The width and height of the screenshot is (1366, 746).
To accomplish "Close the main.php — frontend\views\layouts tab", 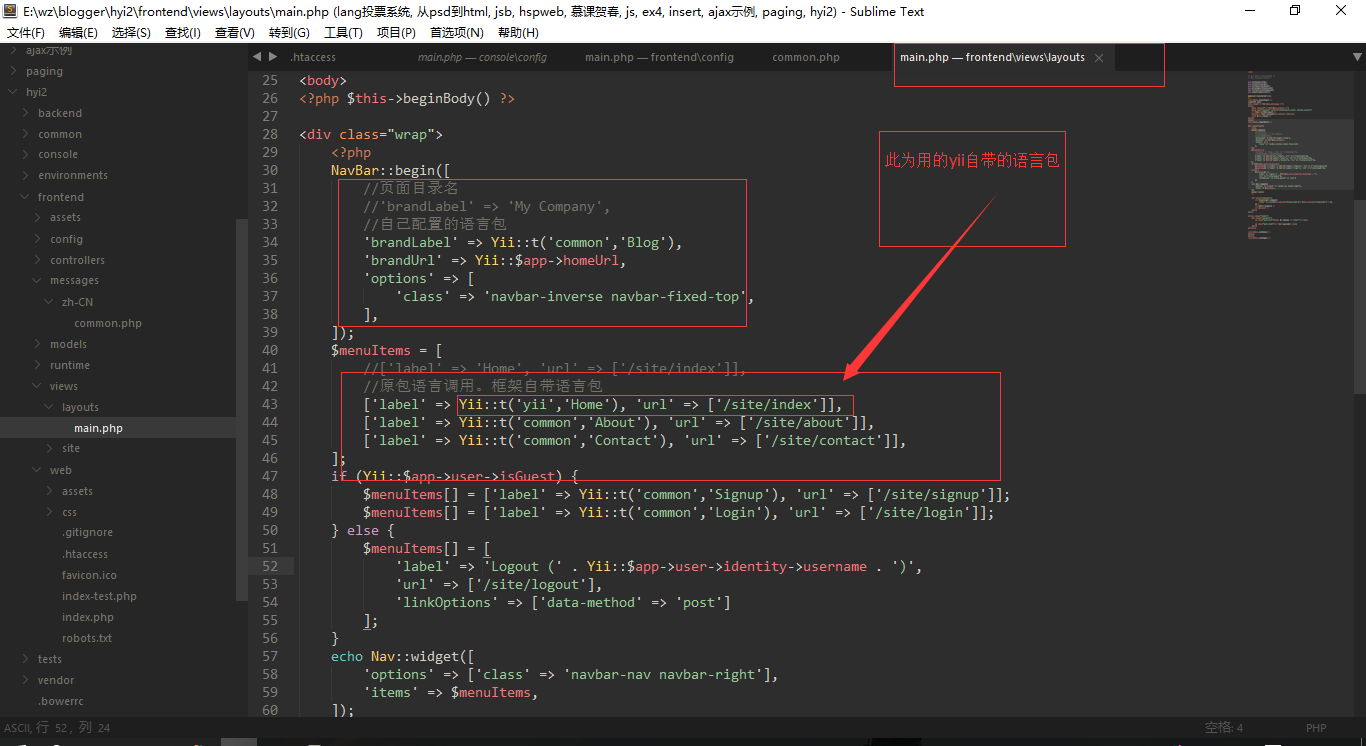I will 1099,58.
